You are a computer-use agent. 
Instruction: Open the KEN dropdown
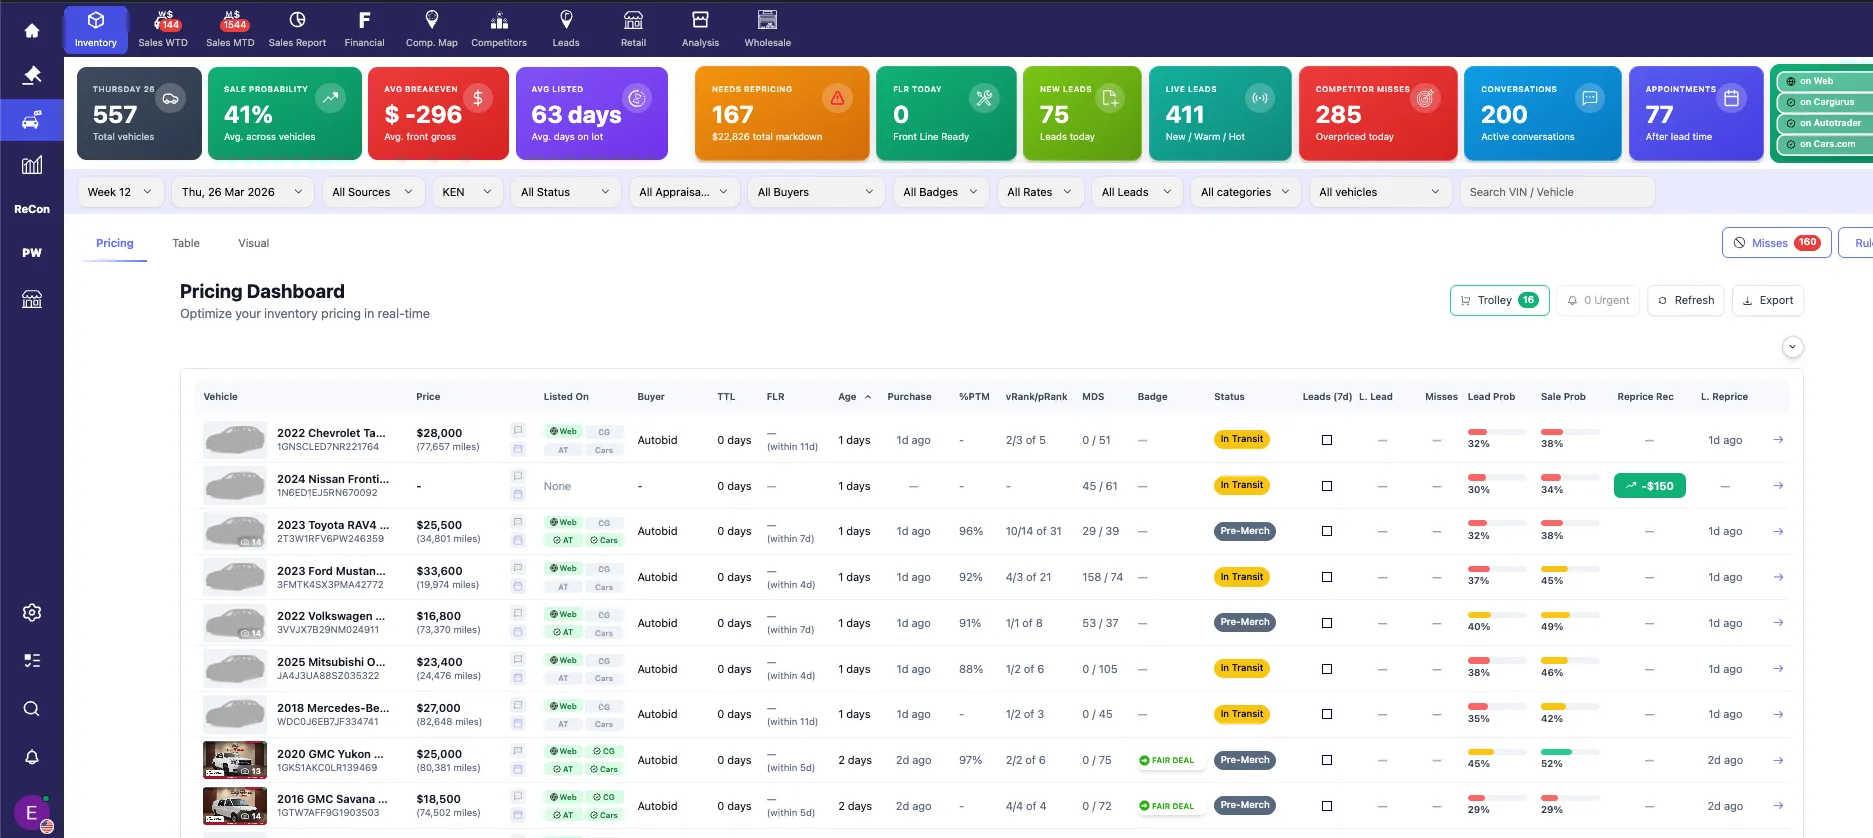pyautogui.click(x=467, y=192)
